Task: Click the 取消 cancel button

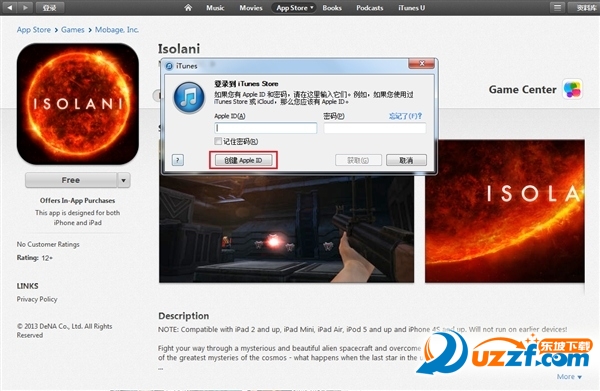Action: pyautogui.click(x=406, y=160)
